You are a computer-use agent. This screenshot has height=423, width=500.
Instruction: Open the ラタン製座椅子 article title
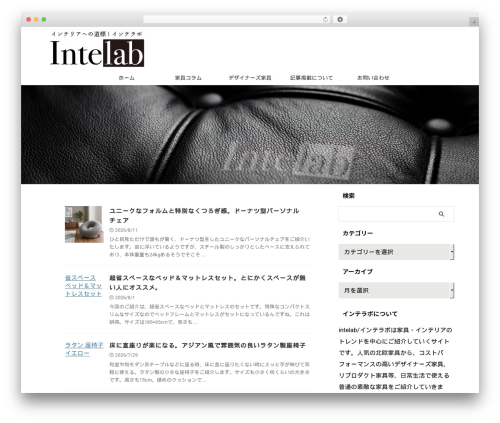207,346
